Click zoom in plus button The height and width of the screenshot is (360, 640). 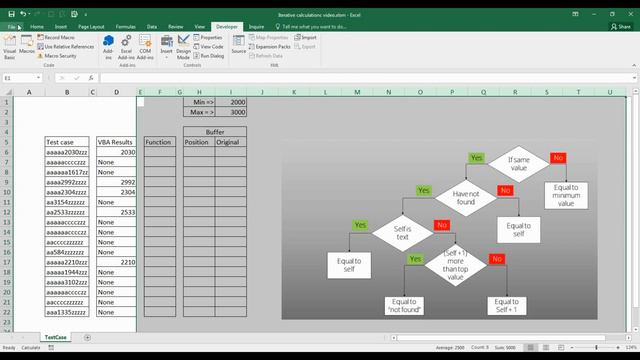618,347
